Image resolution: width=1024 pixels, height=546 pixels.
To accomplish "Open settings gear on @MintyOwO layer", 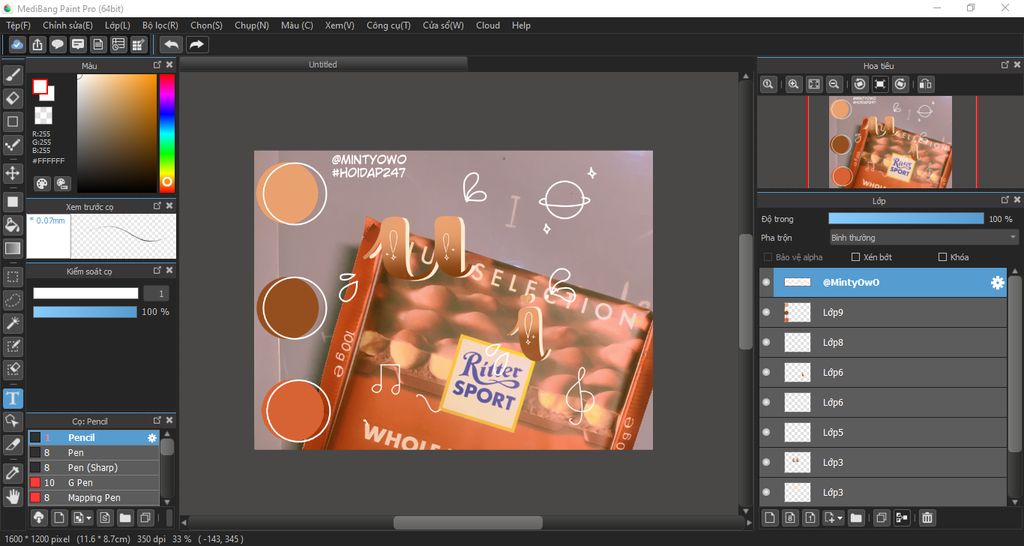I will pos(997,282).
